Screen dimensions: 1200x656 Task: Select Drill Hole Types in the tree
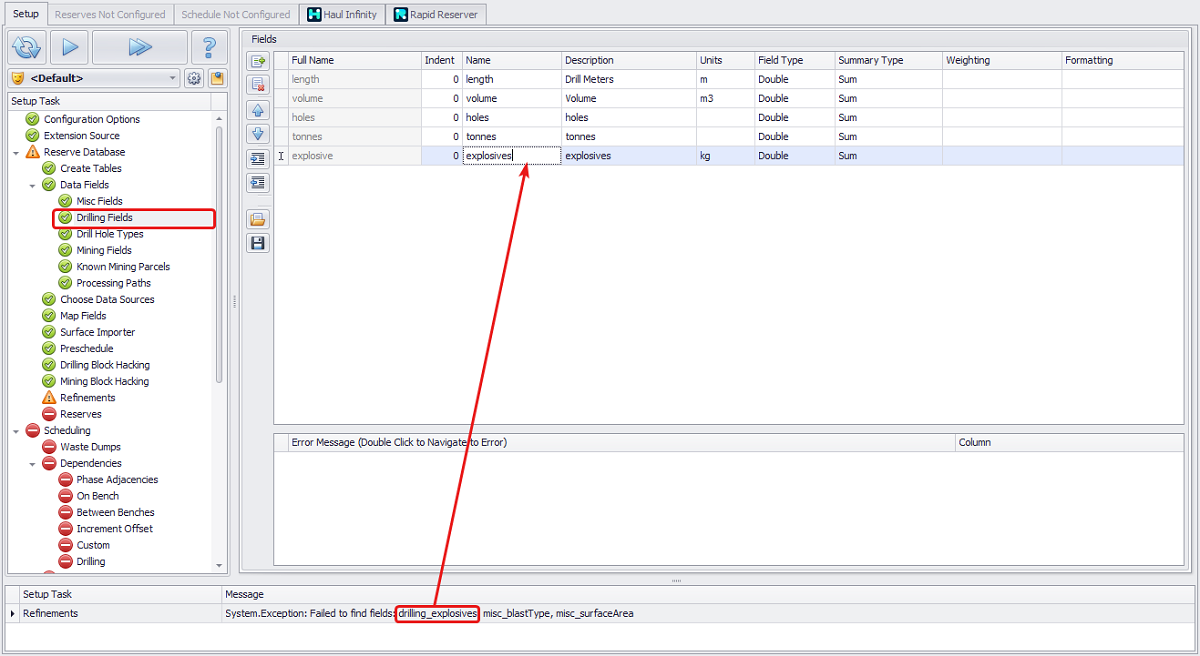110,234
